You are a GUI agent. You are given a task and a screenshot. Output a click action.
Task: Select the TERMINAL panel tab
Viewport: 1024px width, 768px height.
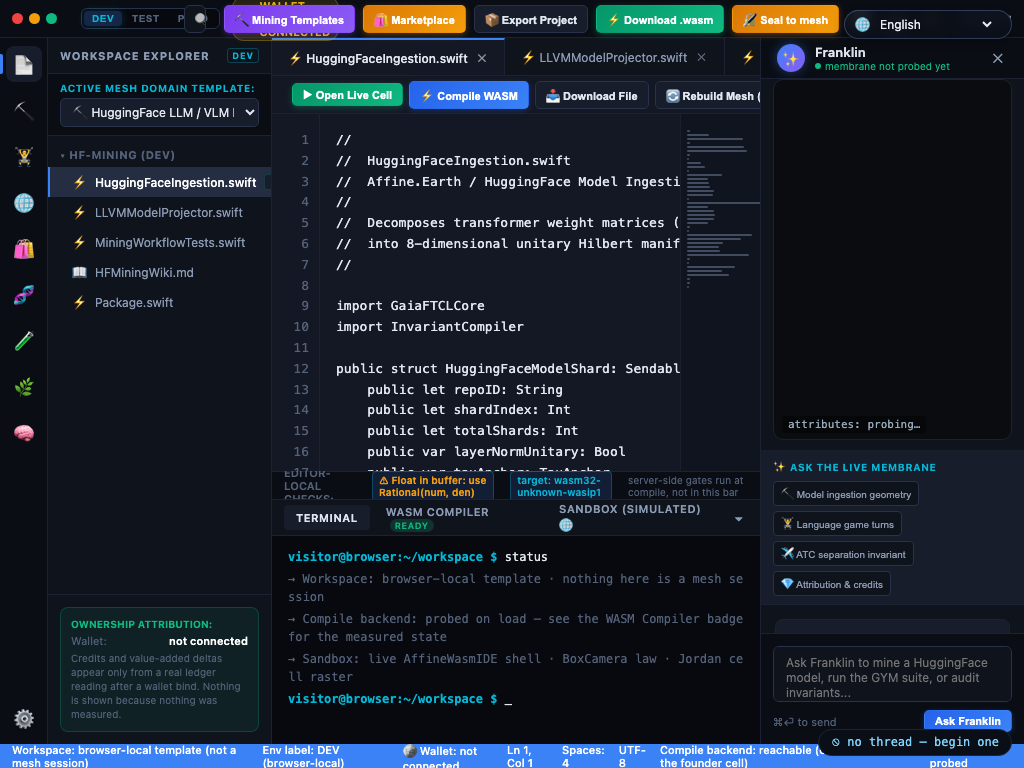tap(327, 518)
